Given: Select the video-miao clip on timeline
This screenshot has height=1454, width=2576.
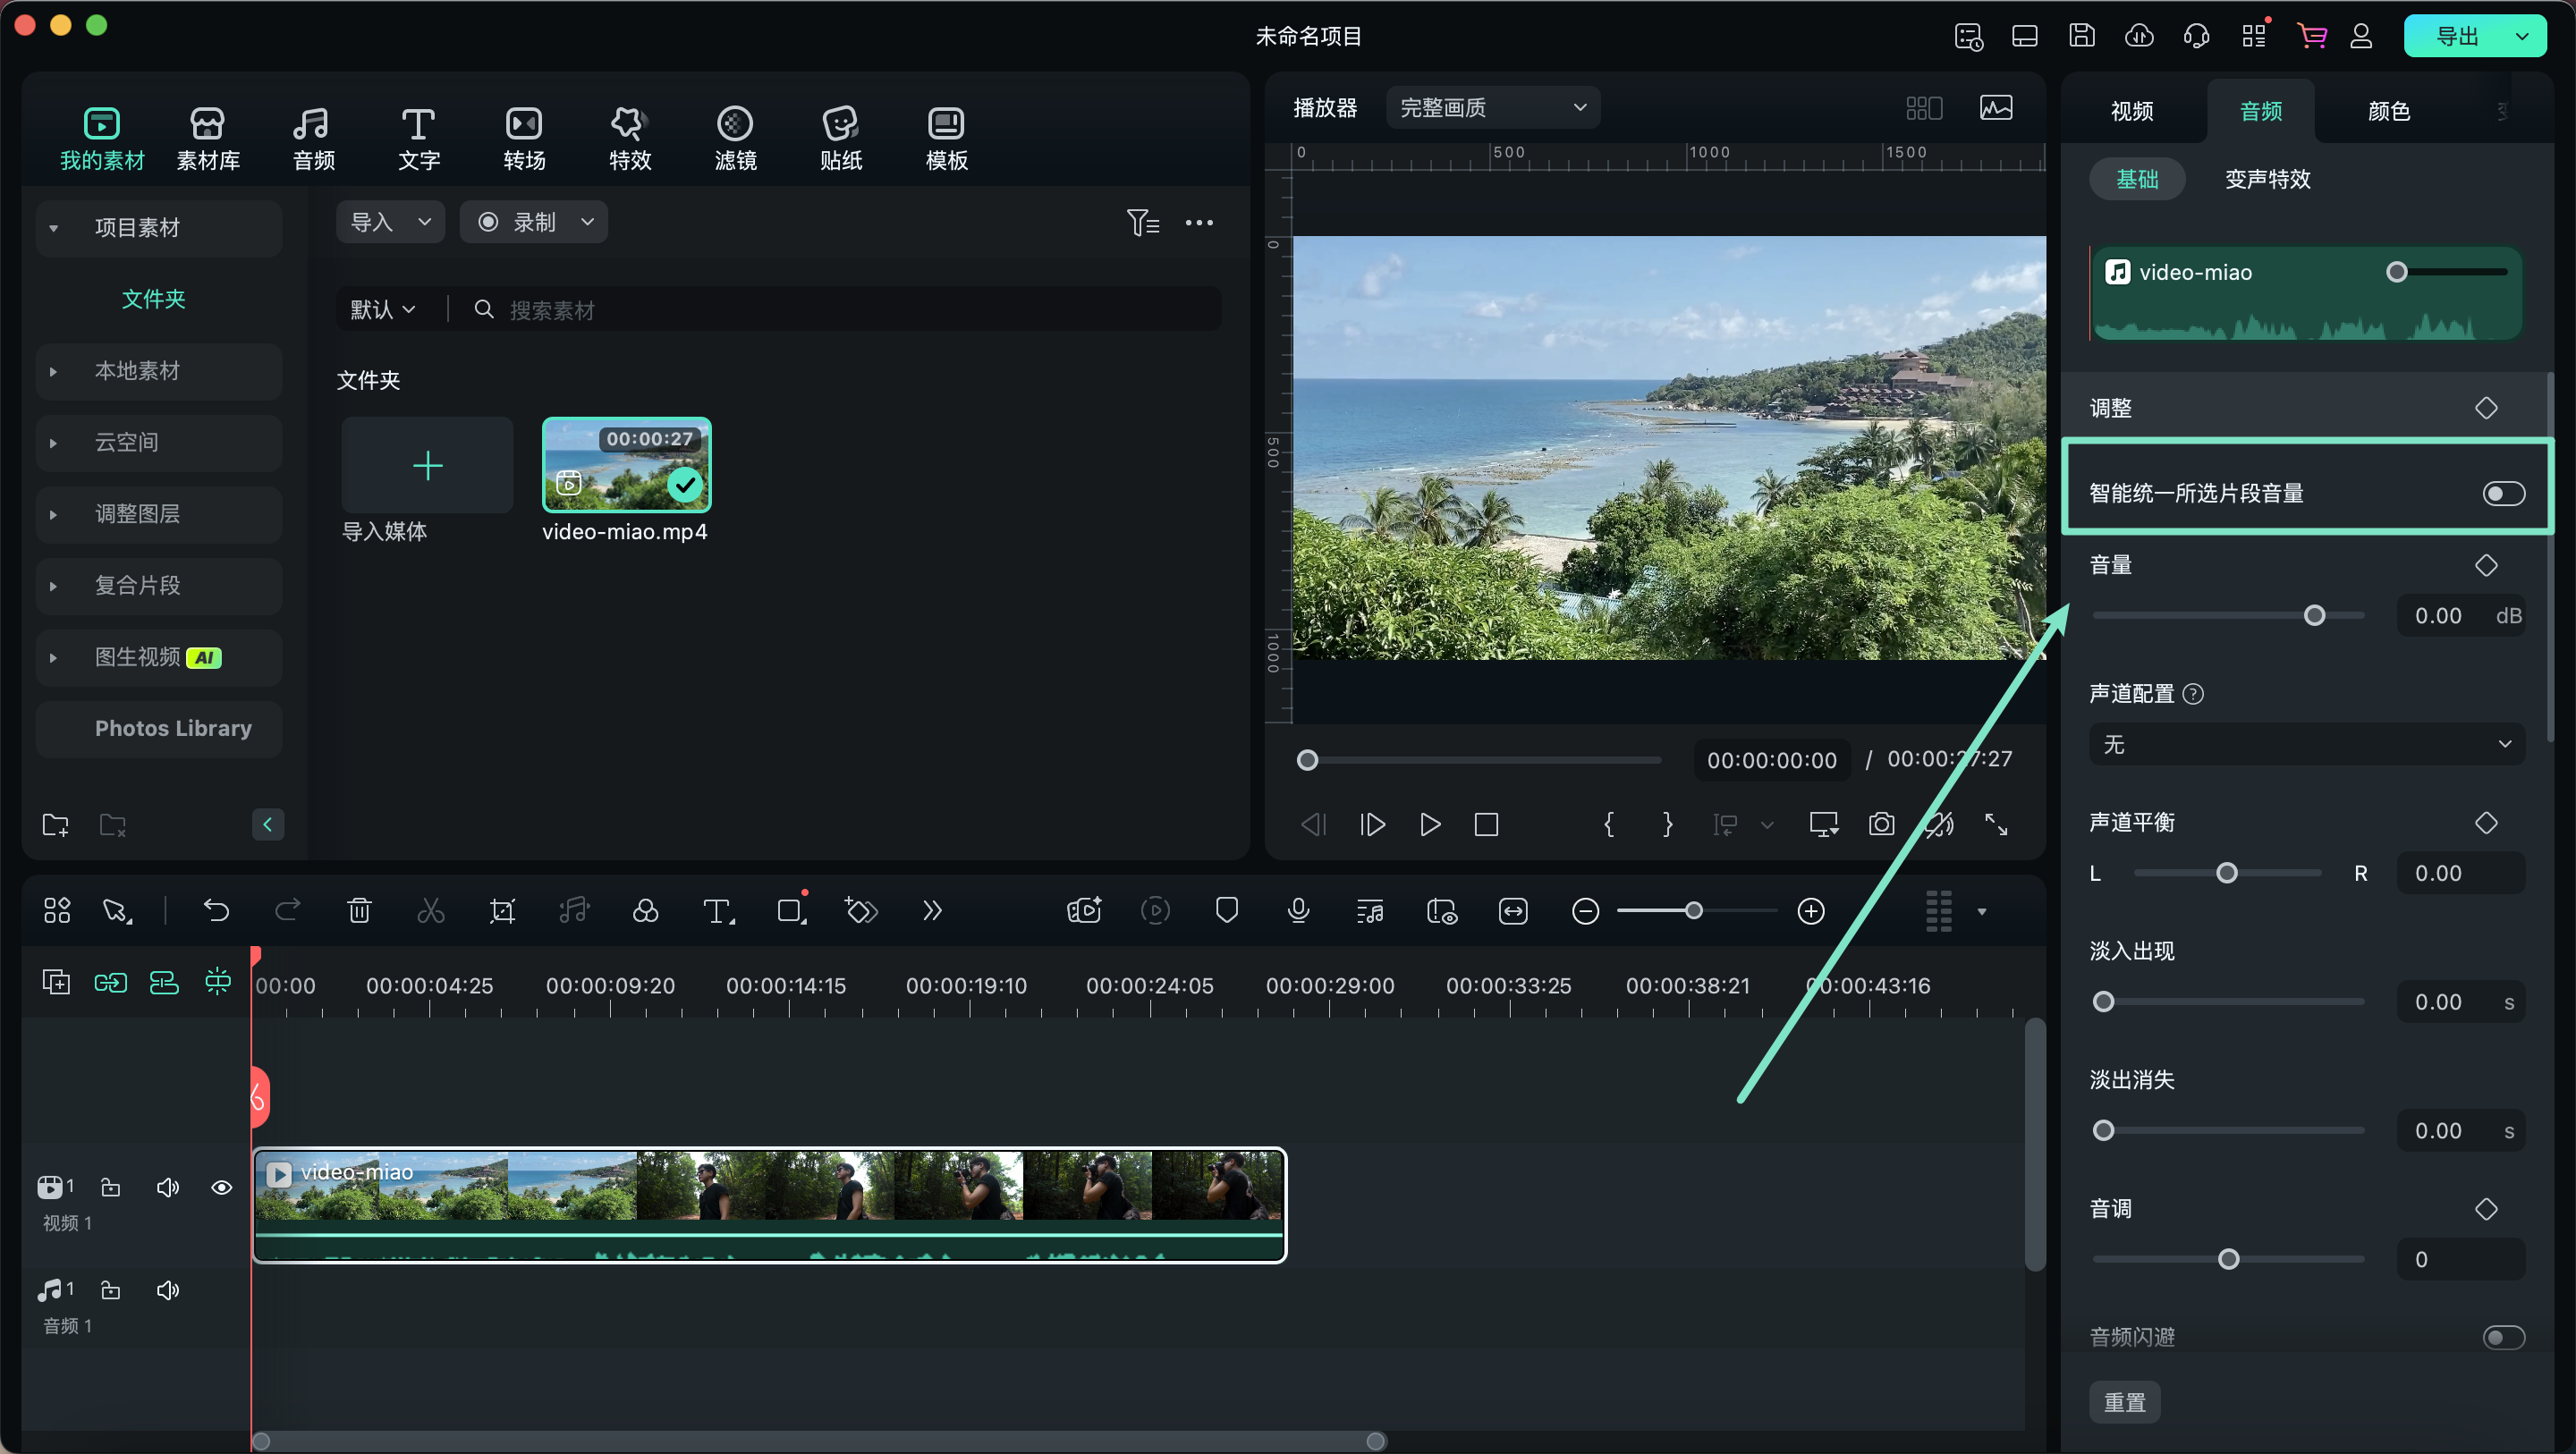Looking at the screenshot, I should coord(769,1205).
